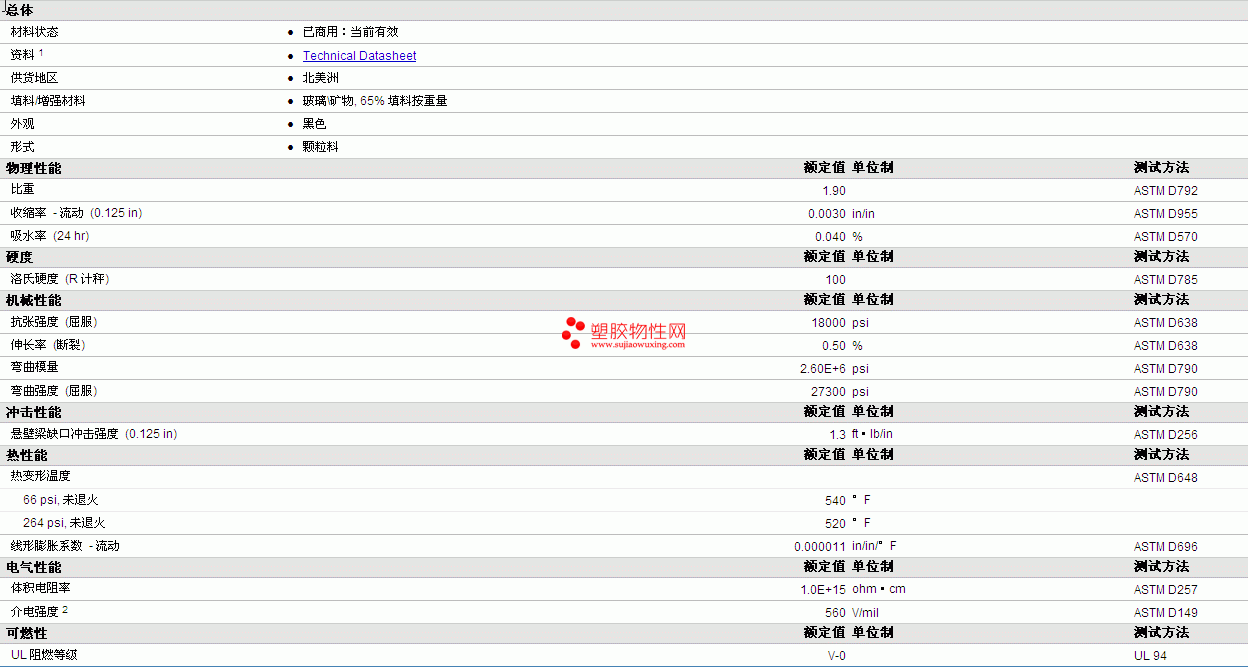This screenshot has width=1248, height=667.
Task: Click the 热性能 section header
Action: [x=27, y=455]
